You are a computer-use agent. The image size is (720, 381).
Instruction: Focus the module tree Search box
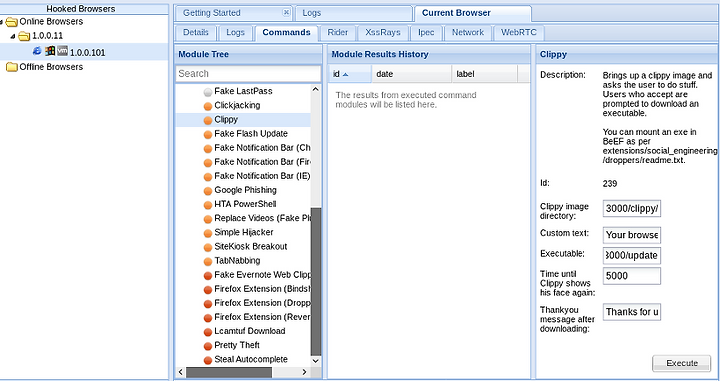pos(248,74)
